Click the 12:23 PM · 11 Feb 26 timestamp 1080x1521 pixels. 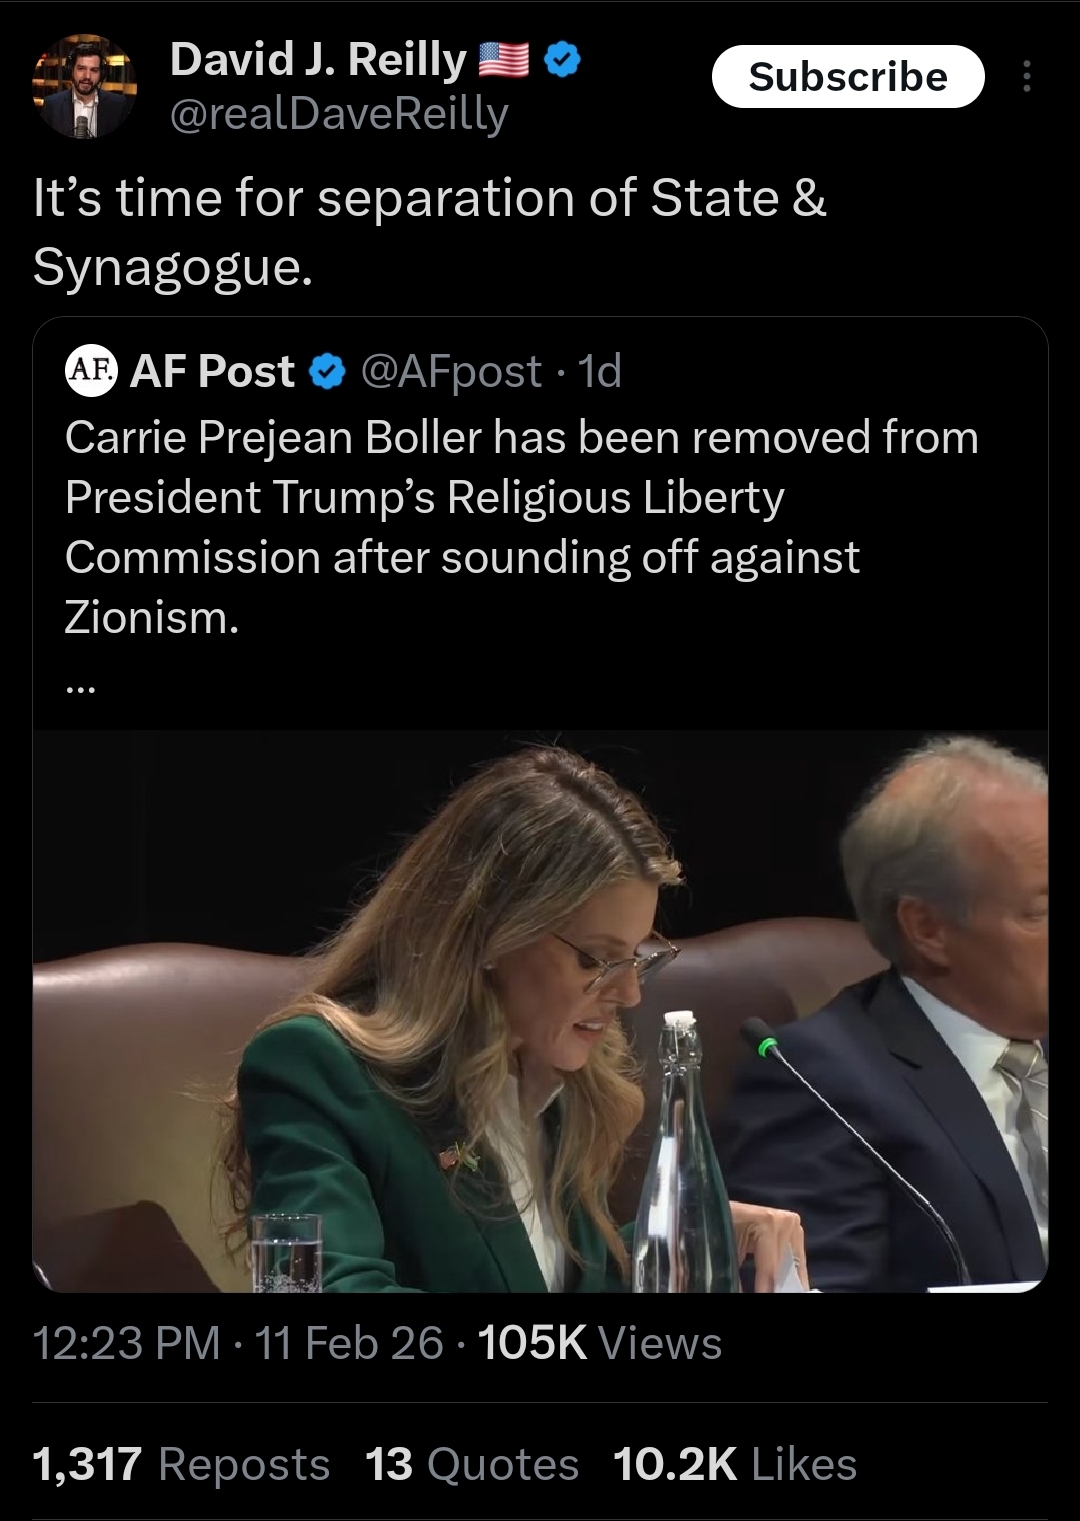click(x=237, y=1343)
